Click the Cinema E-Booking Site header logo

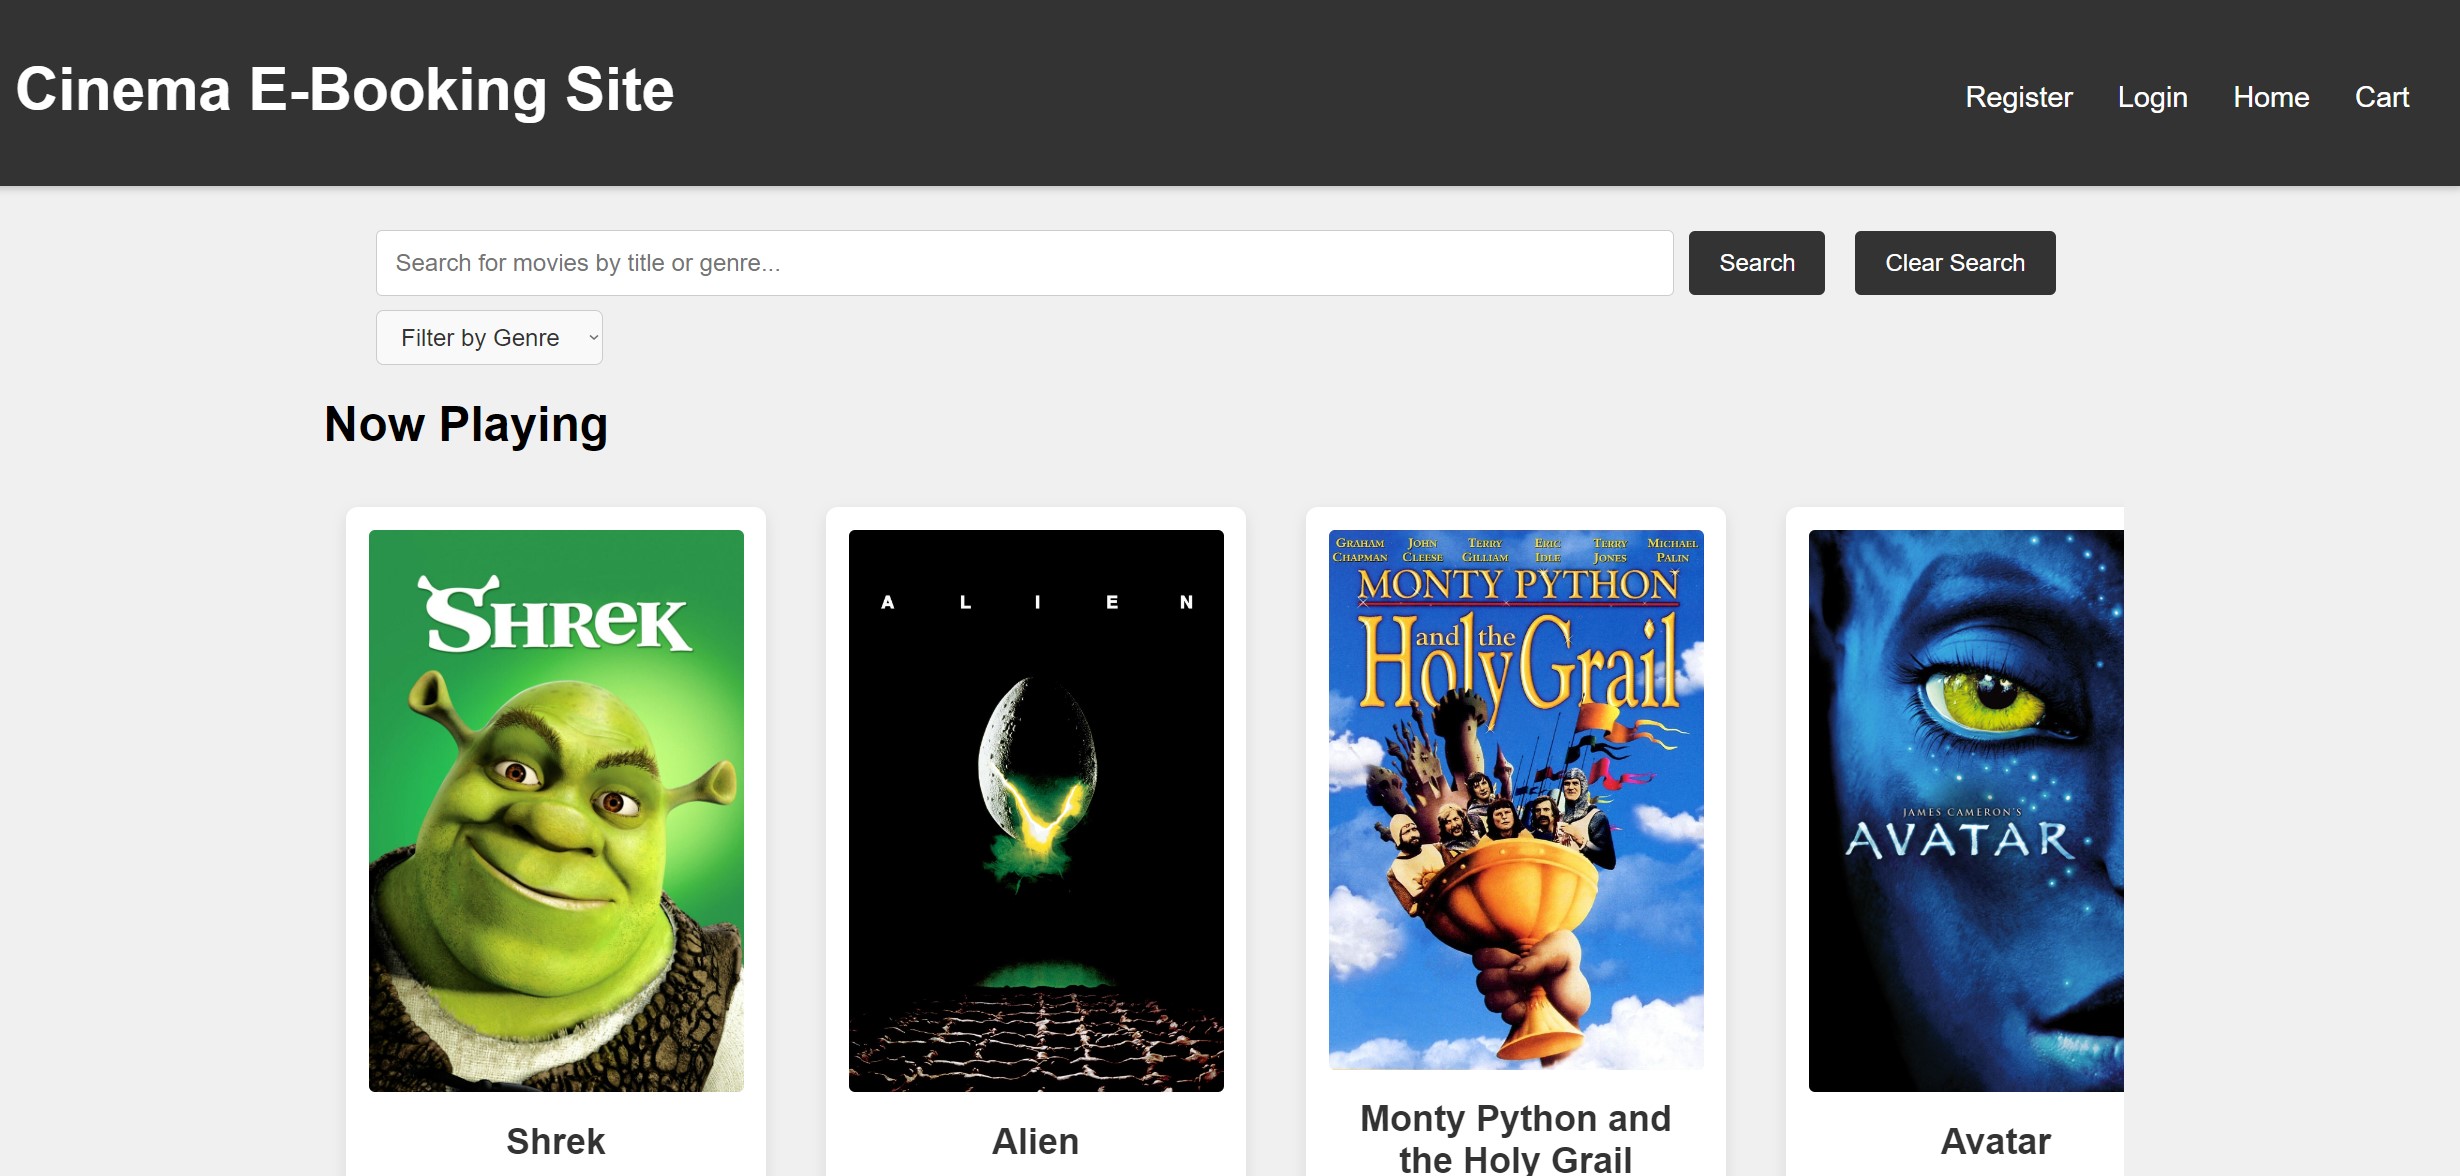(x=344, y=90)
